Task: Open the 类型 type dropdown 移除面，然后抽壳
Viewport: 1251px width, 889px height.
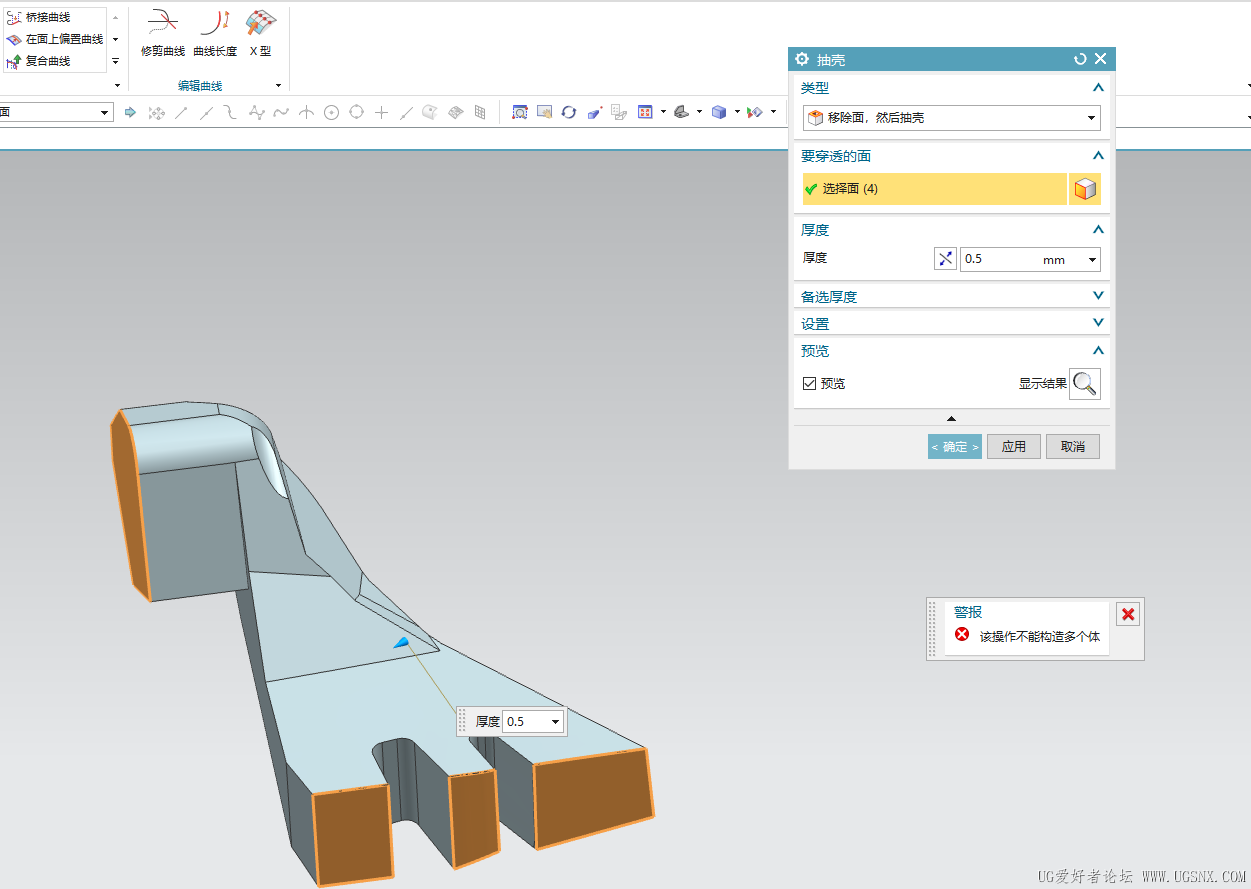Action: tap(952, 118)
